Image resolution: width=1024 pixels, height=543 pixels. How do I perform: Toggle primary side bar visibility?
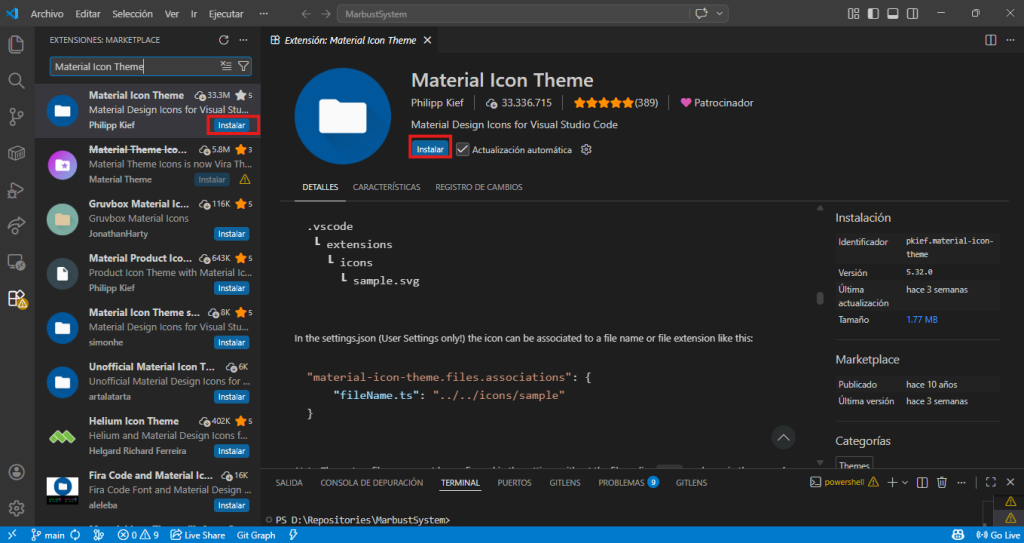[873, 14]
